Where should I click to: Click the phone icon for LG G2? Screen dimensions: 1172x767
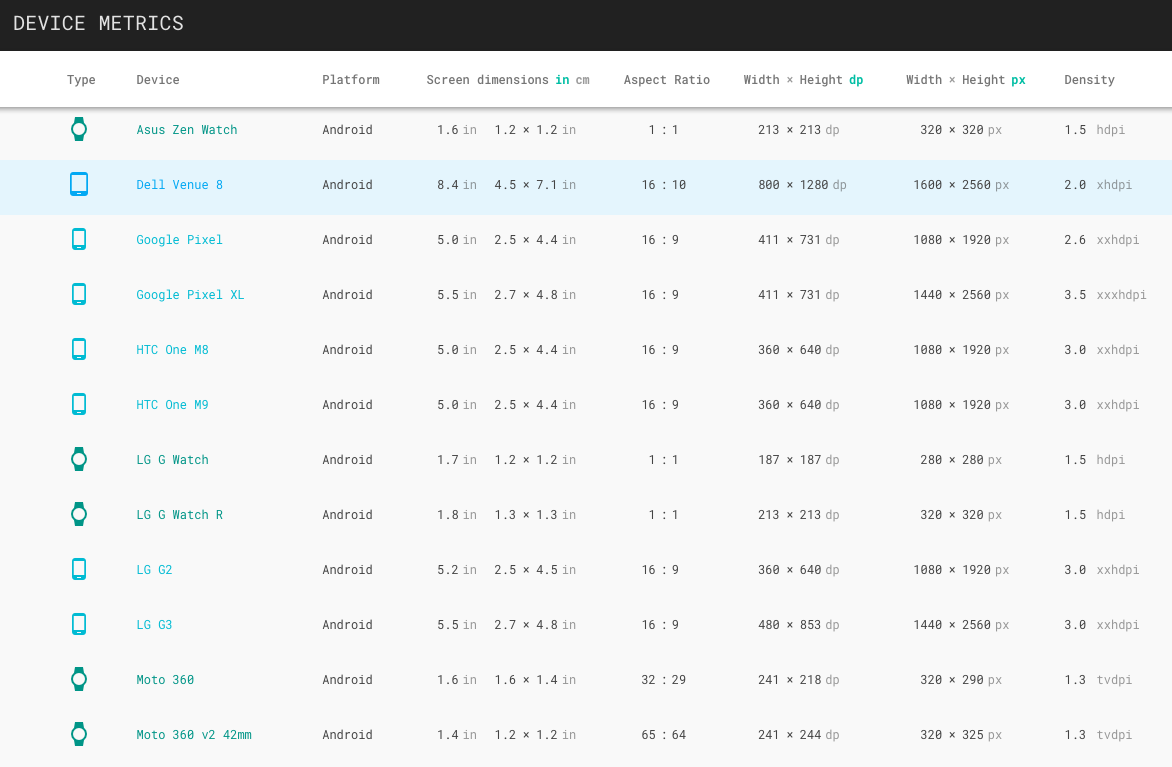click(x=78, y=570)
